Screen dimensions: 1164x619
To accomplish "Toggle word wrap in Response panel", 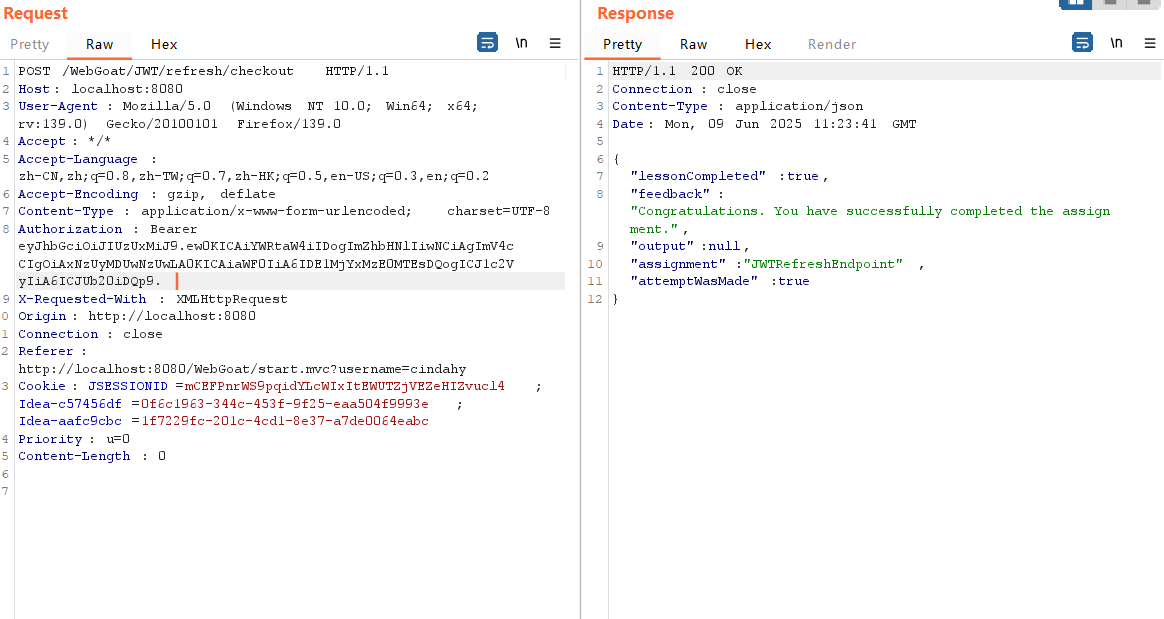I will pyautogui.click(x=1082, y=43).
